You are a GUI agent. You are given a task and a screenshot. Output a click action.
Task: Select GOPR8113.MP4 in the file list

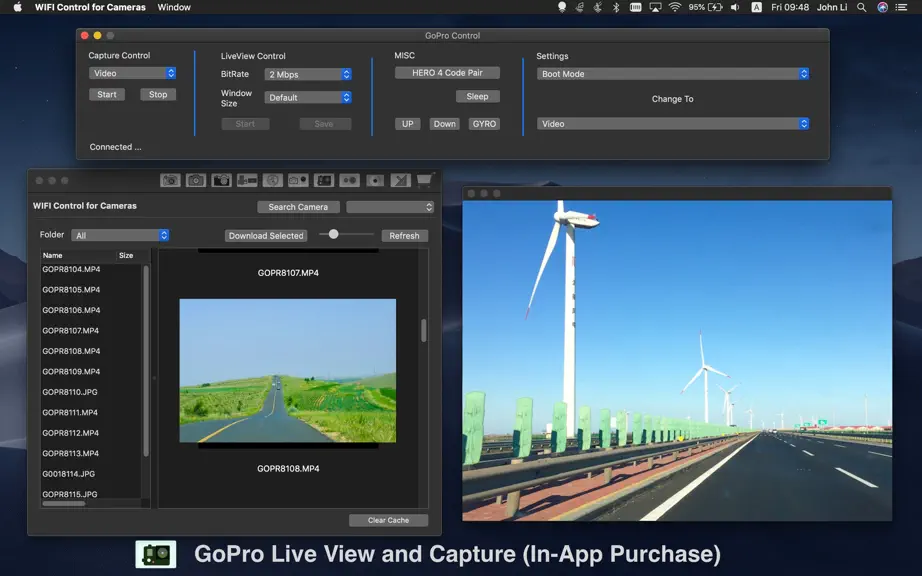point(71,453)
